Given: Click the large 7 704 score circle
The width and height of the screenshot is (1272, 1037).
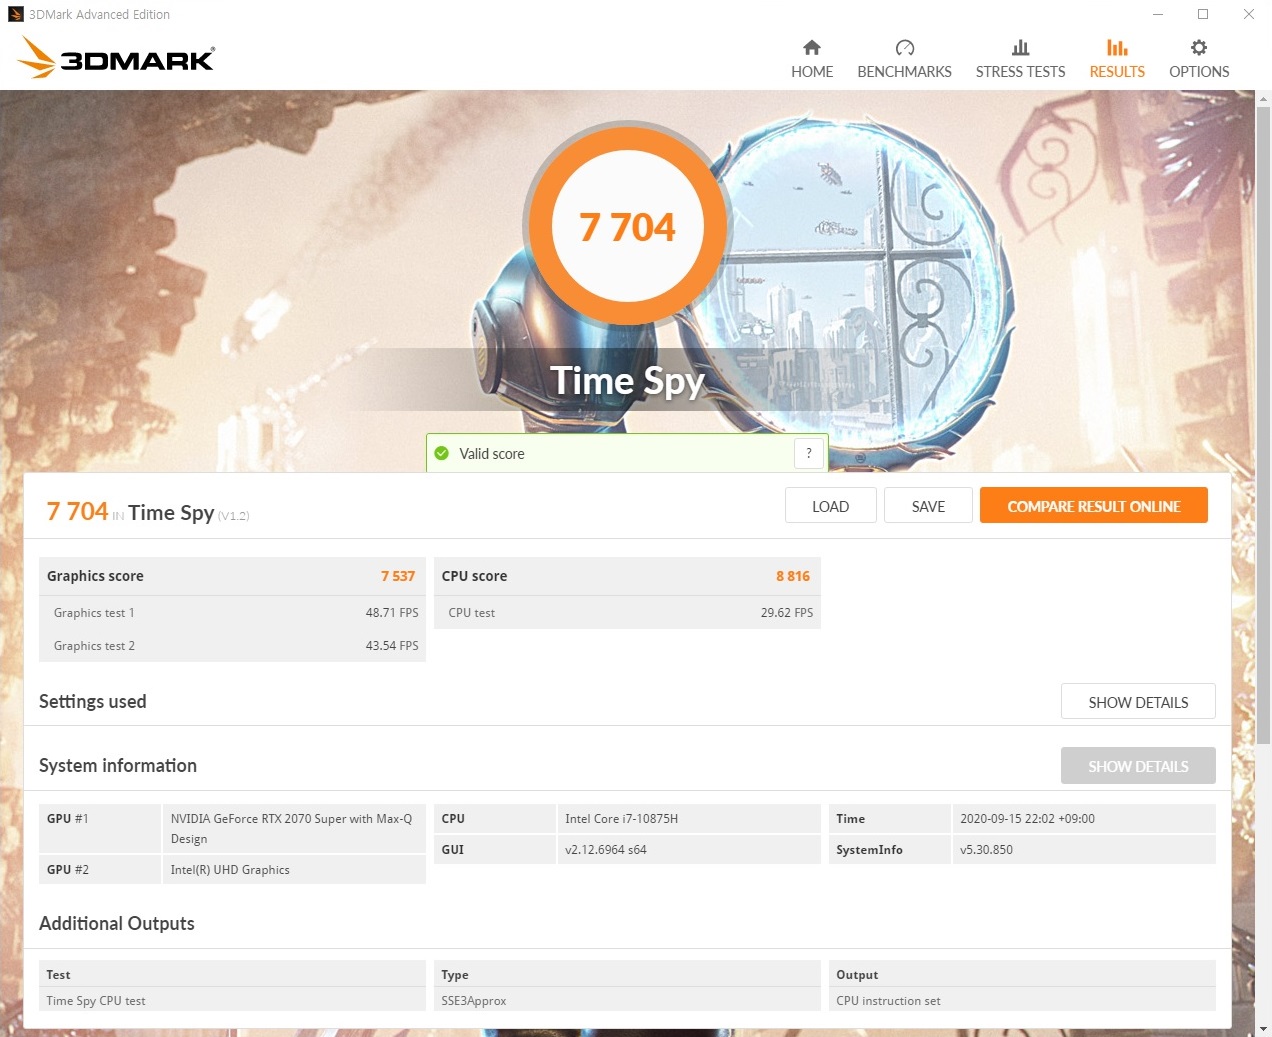Looking at the screenshot, I should click(x=627, y=226).
